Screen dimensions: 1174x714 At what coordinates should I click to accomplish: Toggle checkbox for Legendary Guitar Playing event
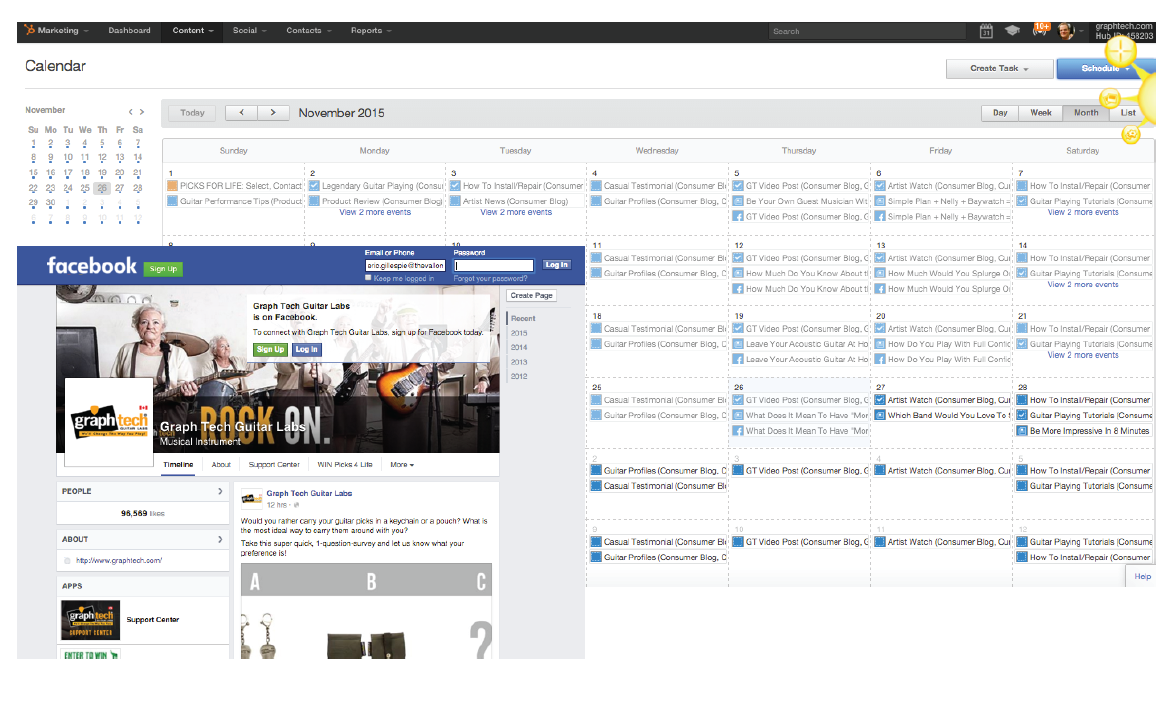pyautogui.click(x=314, y=186)
